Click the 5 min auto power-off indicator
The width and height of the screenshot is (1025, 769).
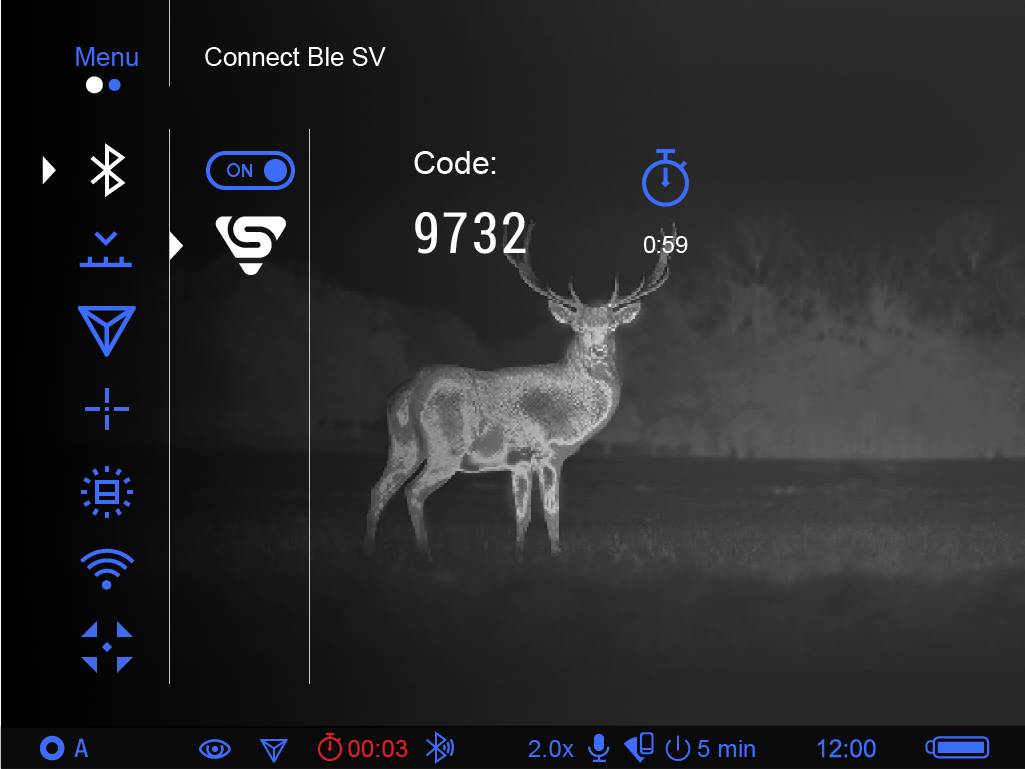coord(710,748)
